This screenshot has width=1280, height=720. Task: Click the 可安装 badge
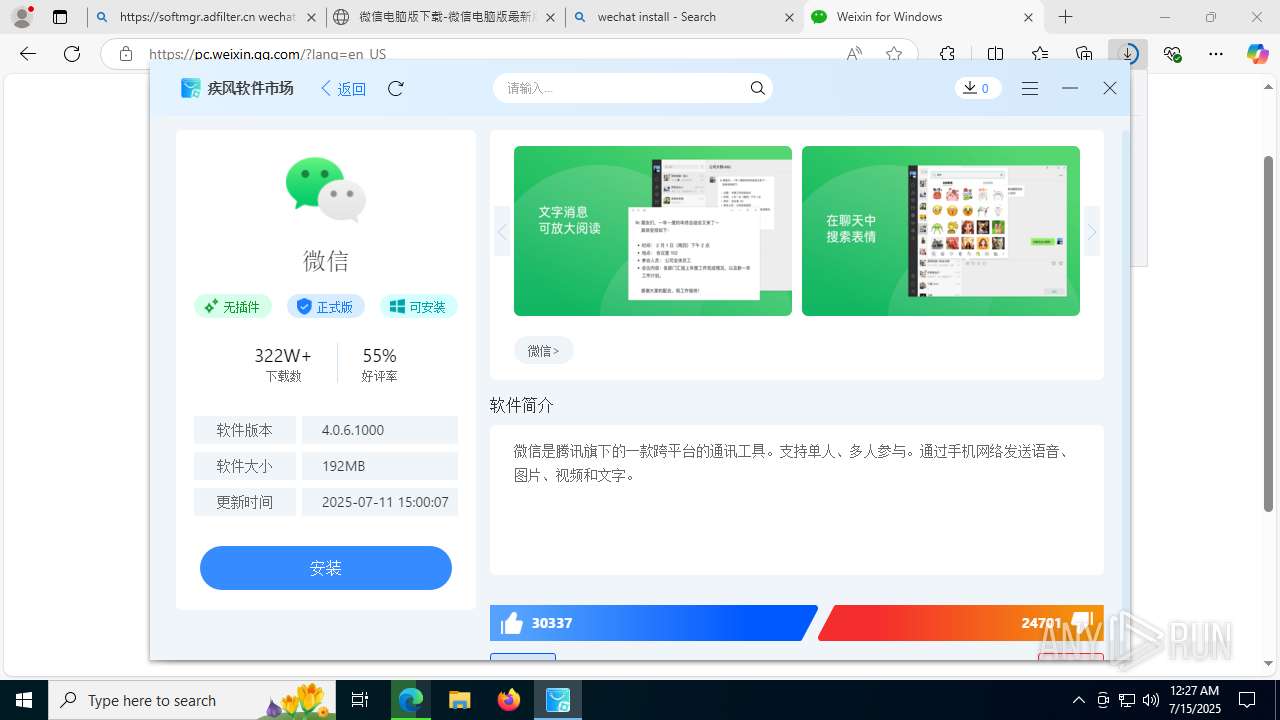click(x=418, y=307)
